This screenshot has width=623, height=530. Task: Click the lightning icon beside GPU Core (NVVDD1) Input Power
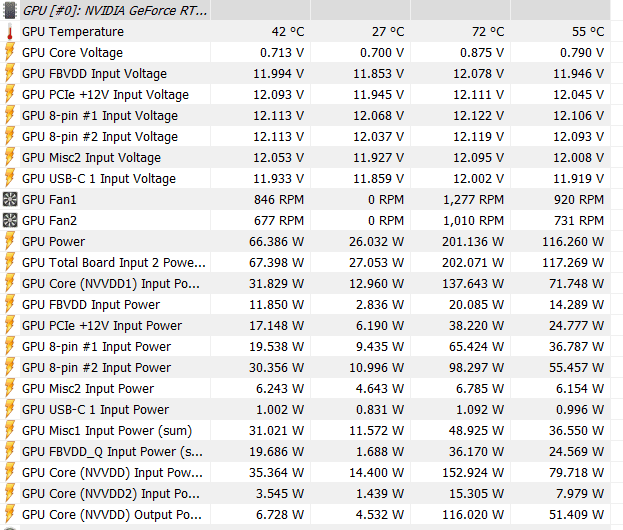(x=10, y=284)
